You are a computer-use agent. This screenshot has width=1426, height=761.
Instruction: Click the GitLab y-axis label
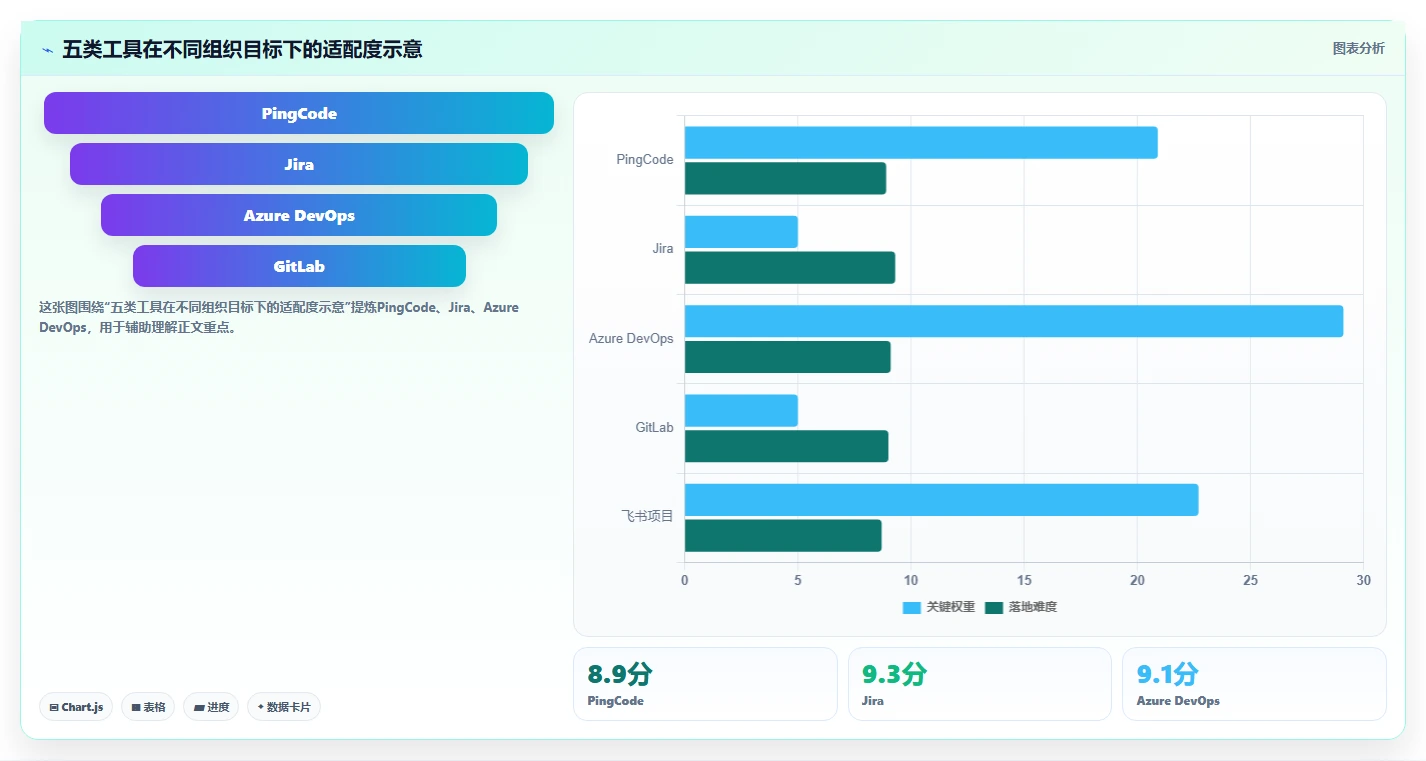tap(655, 428)
